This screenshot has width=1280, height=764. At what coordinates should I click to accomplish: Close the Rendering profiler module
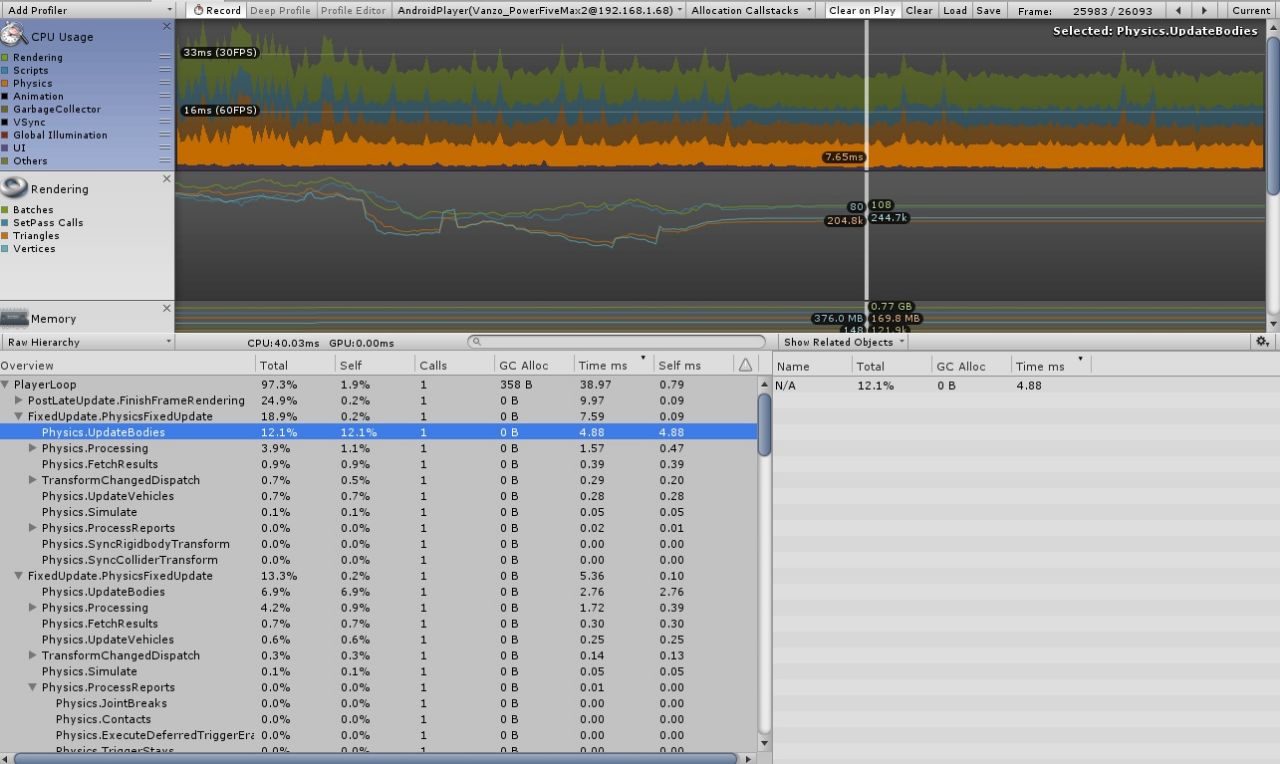(166, 178)
